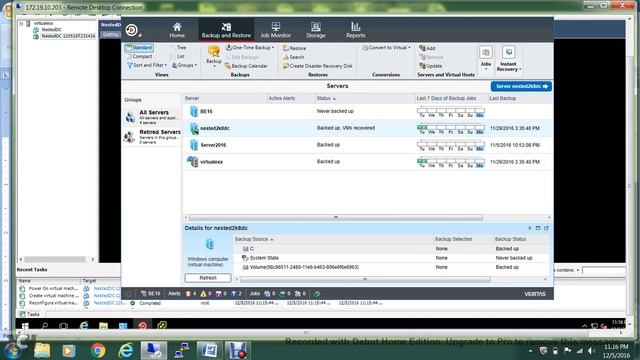Click the Server nested2k8dc arrow button
Viewport: 640px width, 360px height.
521,86
